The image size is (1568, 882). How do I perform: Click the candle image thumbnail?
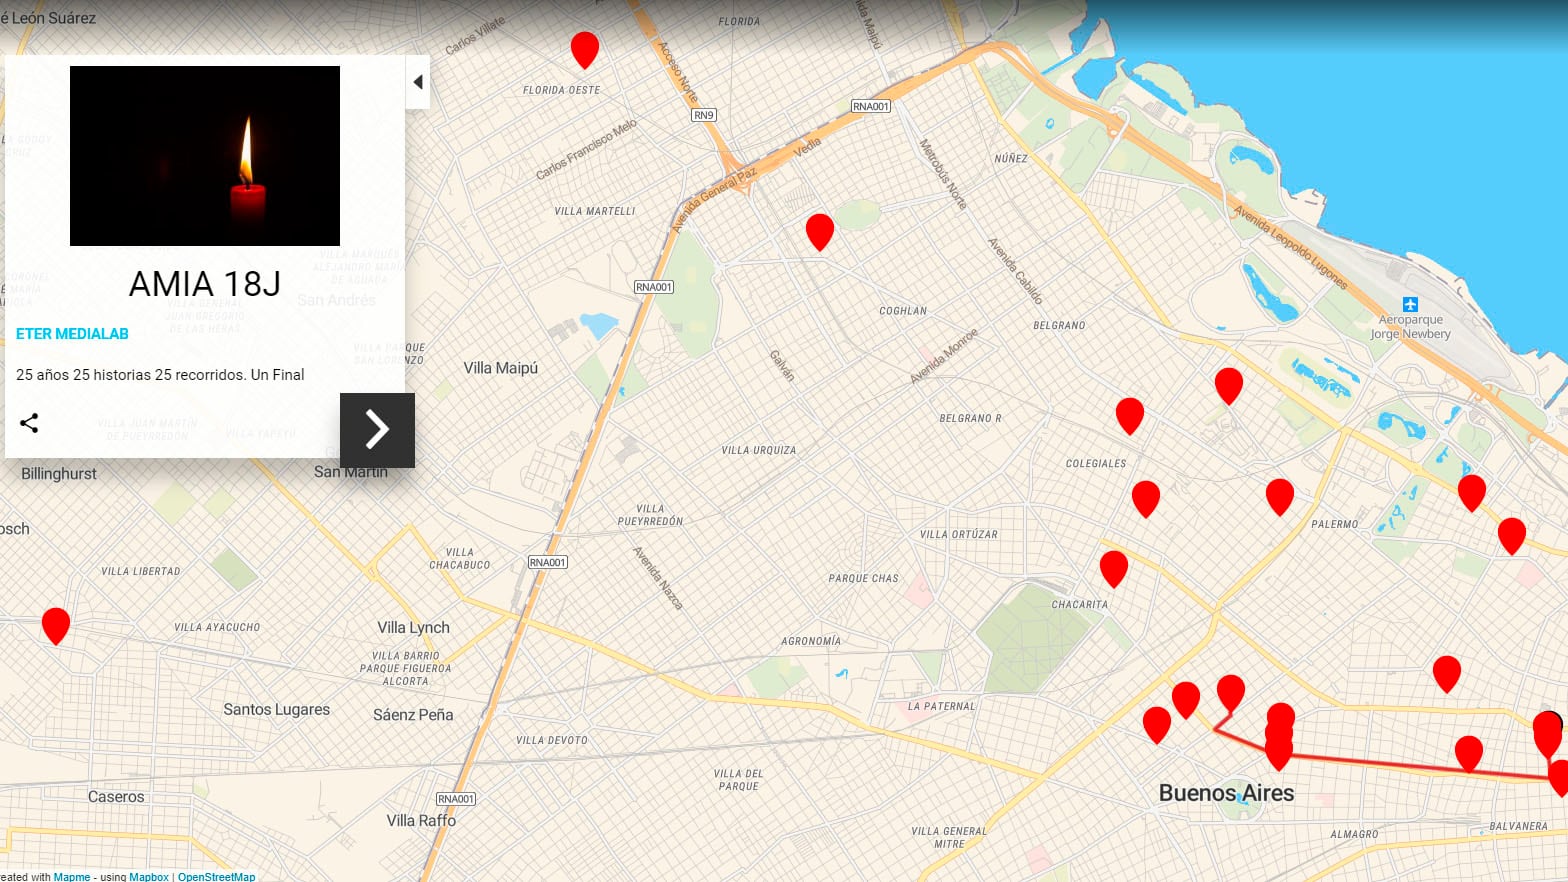click(205, 156)
